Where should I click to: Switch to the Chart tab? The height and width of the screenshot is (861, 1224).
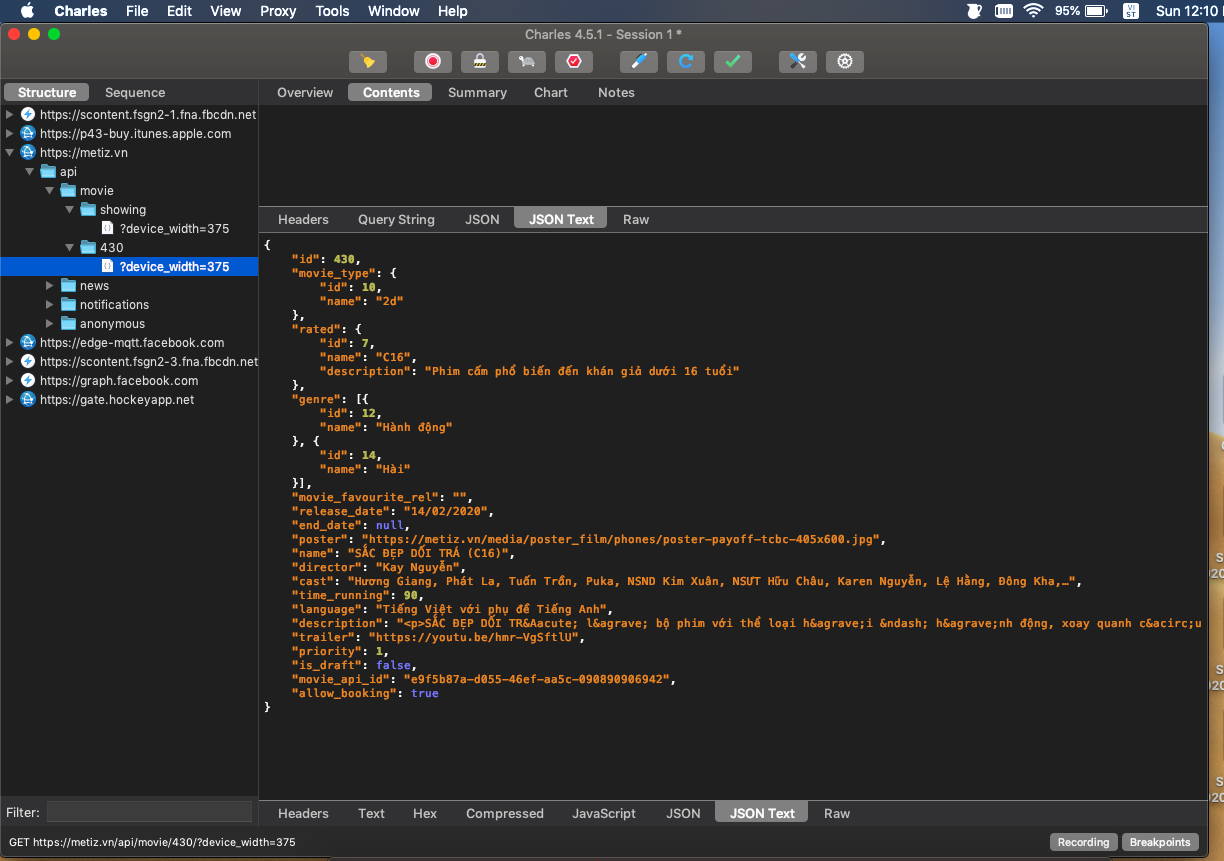(x=551, y=92)
